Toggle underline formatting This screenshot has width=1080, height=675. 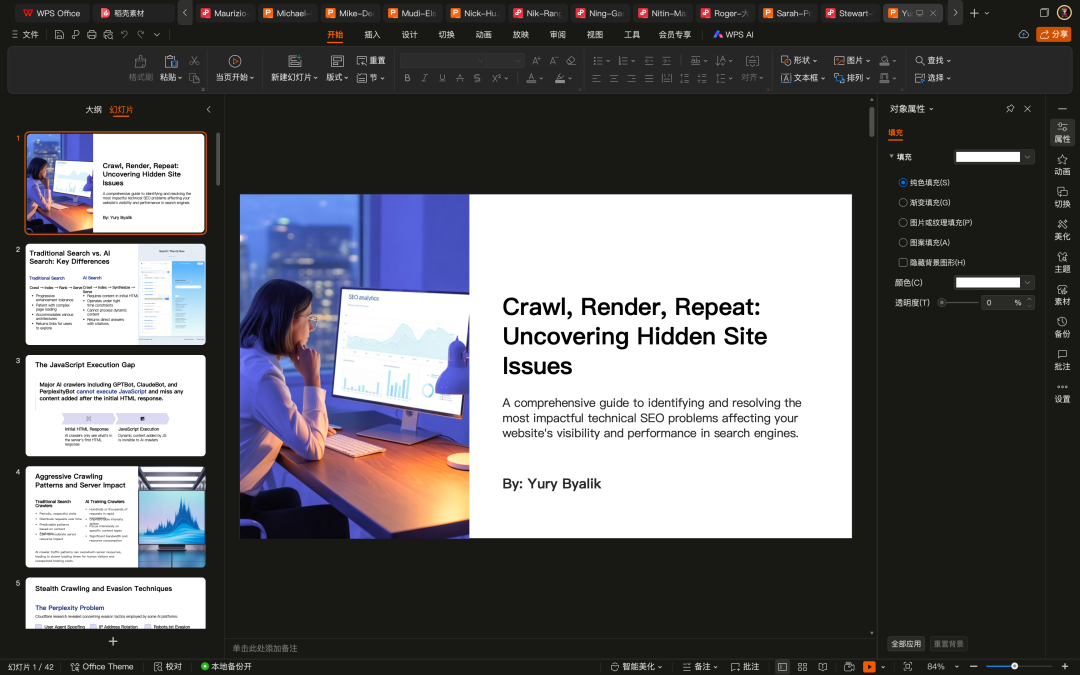point(442,79)
